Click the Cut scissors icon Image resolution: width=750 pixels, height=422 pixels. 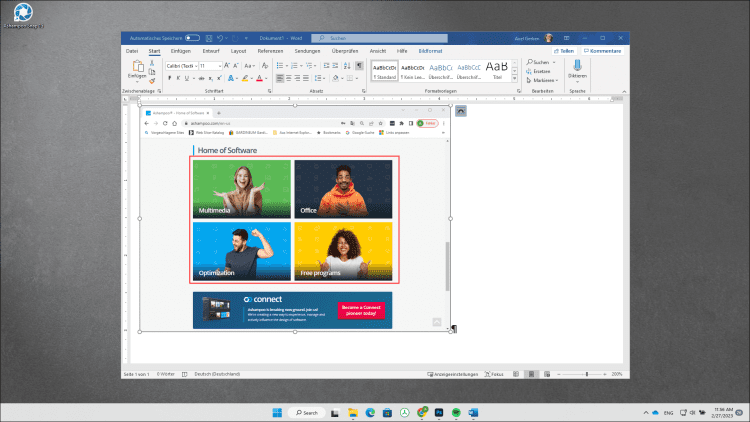152,63
